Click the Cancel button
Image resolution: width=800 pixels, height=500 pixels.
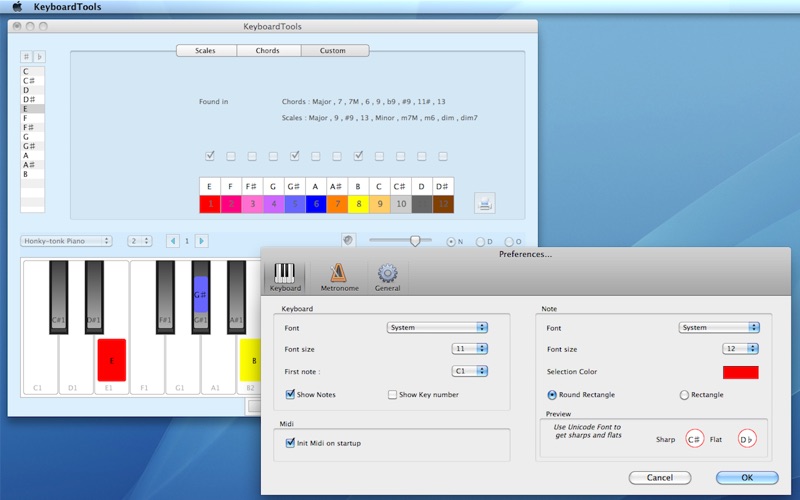[x=660, y=478]
